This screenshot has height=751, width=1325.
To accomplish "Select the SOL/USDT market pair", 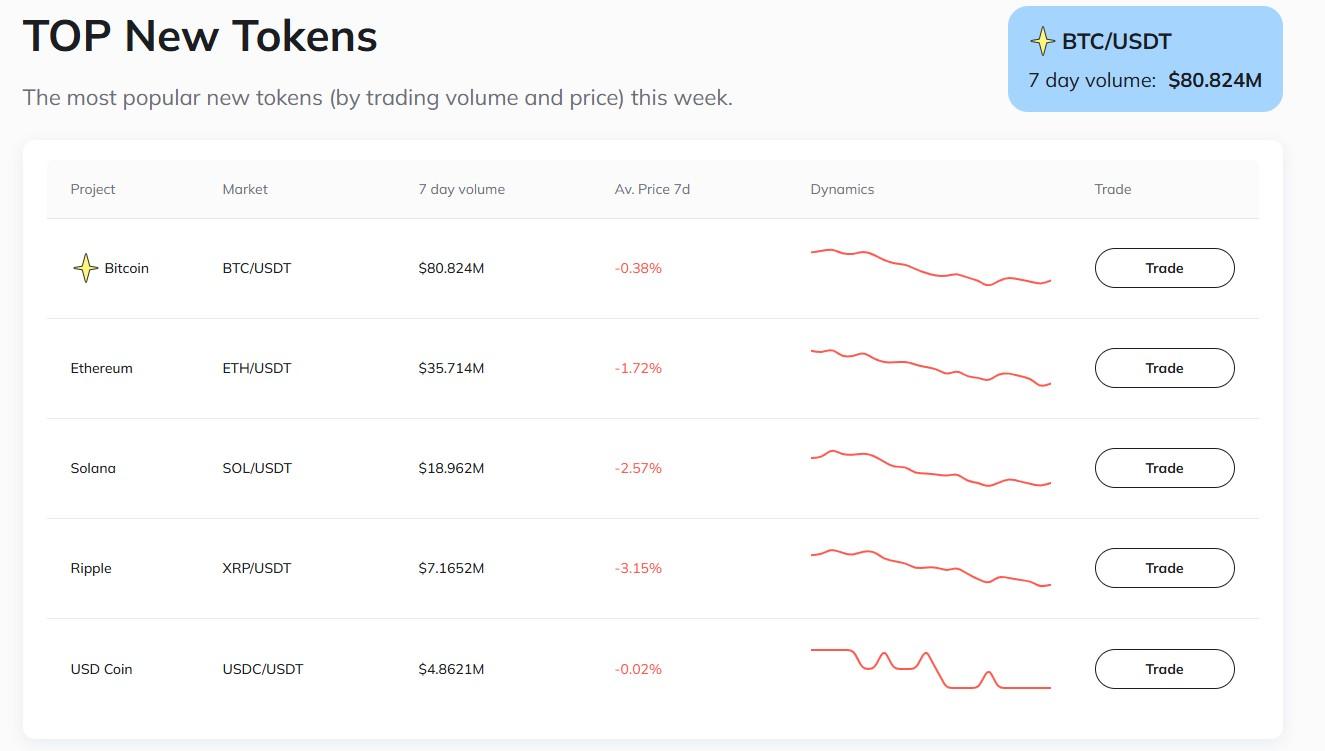I will (x=257, y=468).
